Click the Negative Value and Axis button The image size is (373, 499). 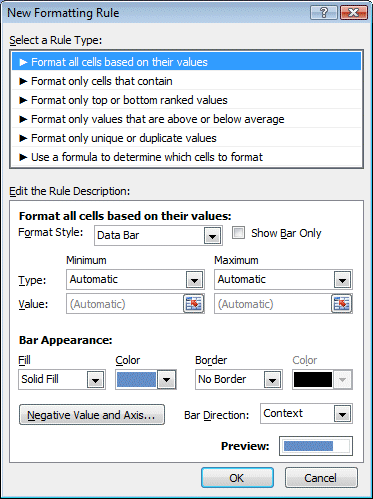click(92, 415)
